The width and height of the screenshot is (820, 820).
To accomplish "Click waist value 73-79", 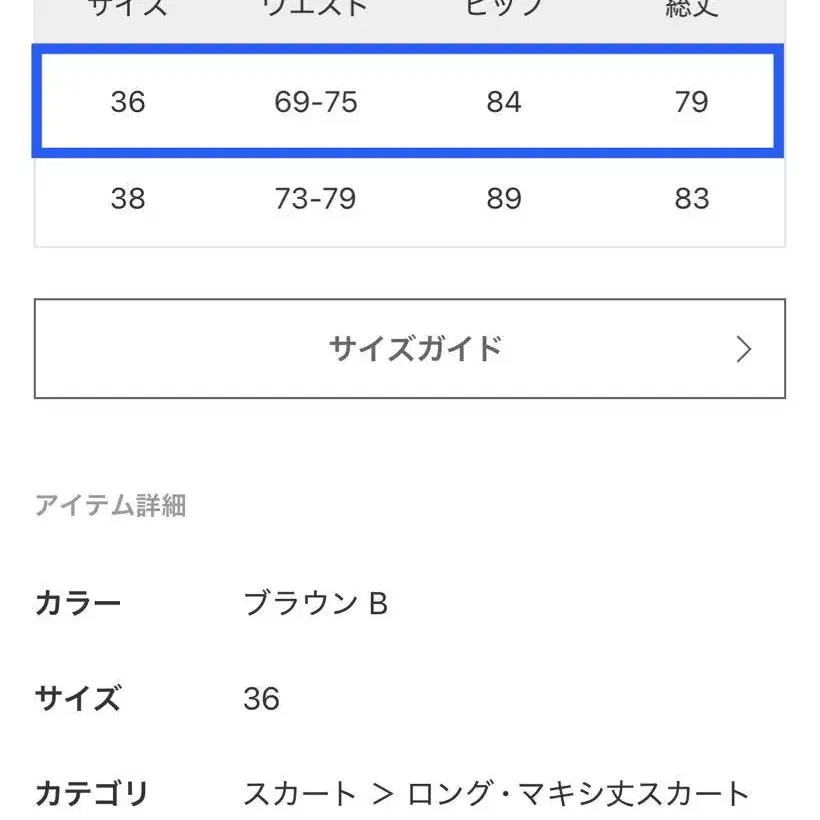I will pyautogui.click(x=316, y=199).
